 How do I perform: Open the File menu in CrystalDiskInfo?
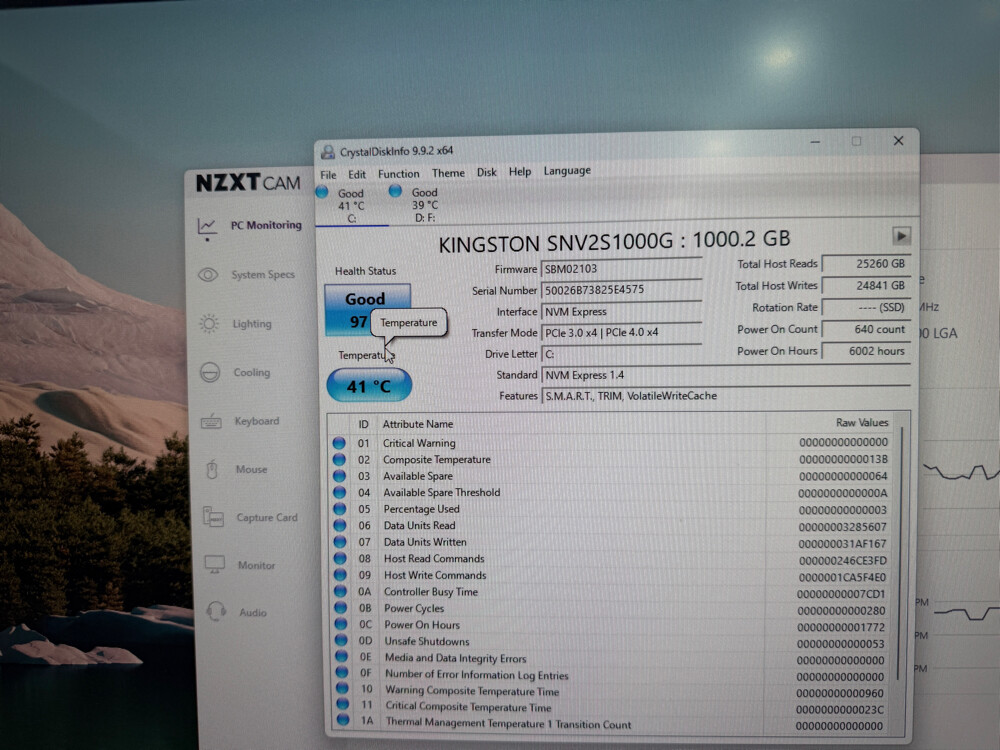pos(328,175)
